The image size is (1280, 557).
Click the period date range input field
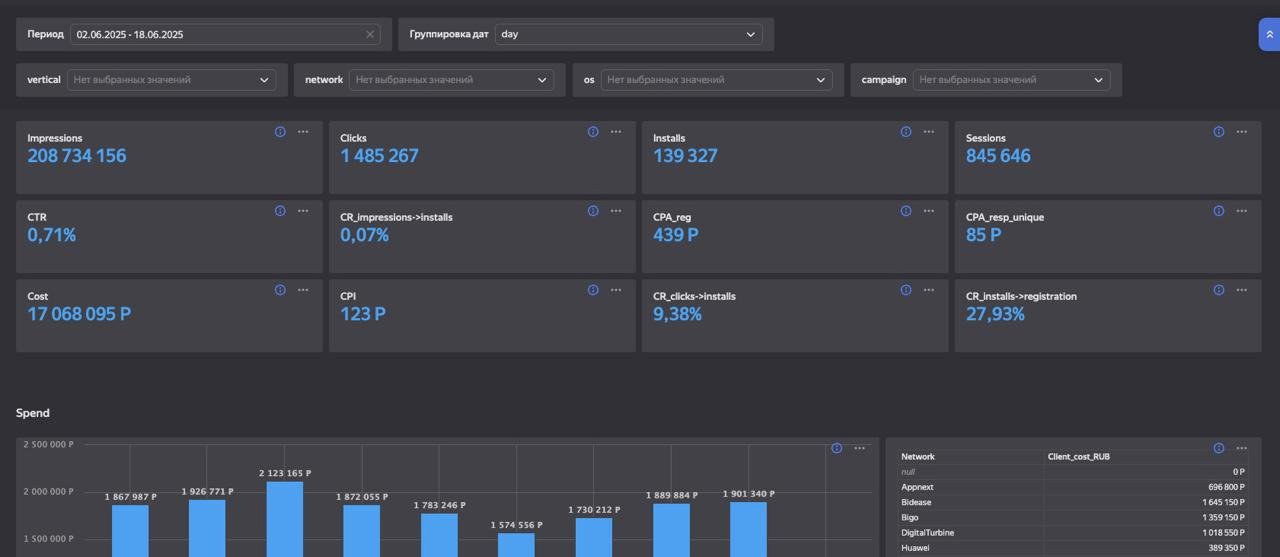[215, 34]
